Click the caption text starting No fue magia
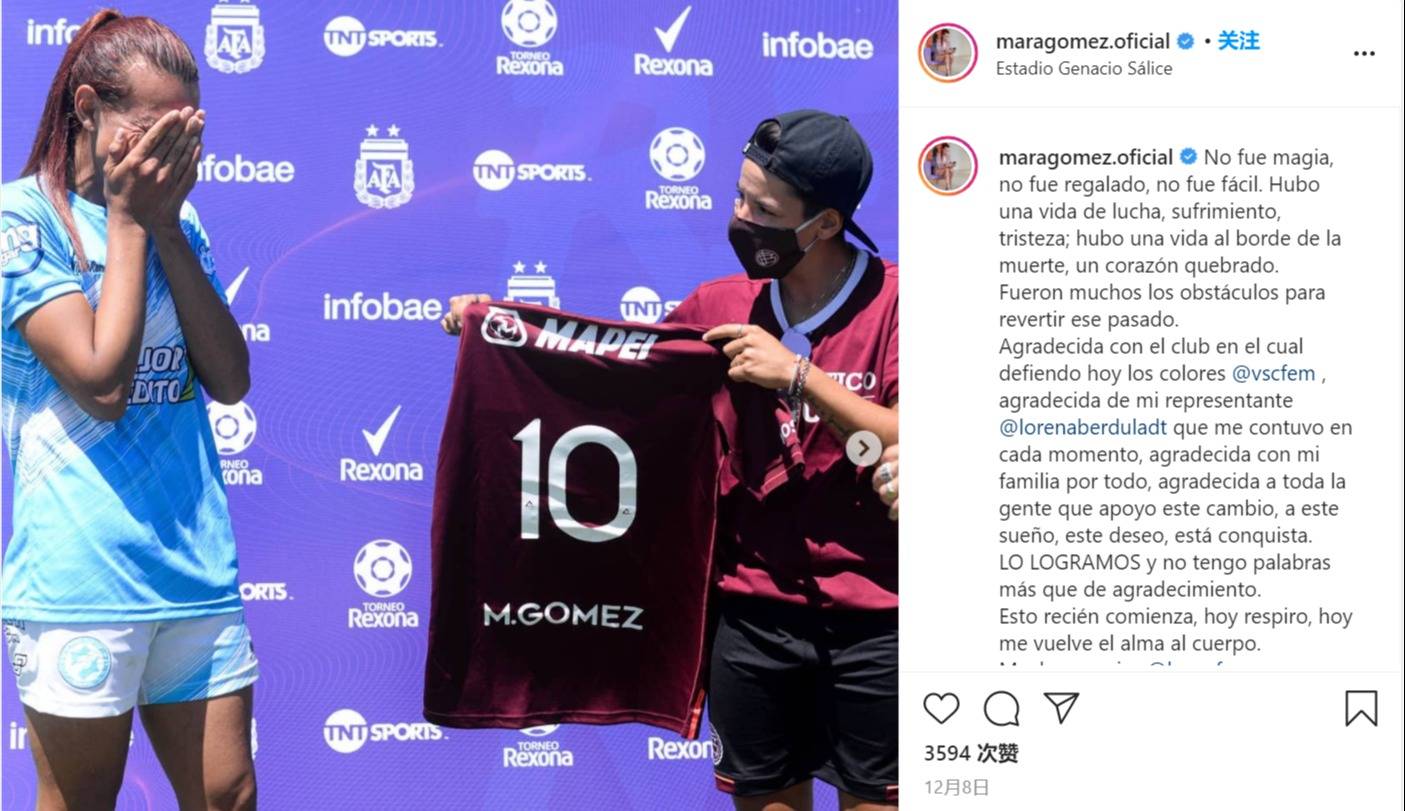The width and height of the screenshot is (1405, 811). (1175, 400)
